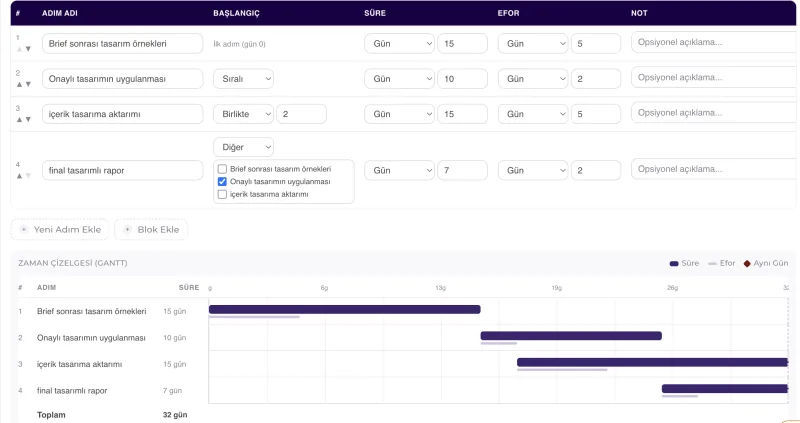Click effort field 5 in step 1

point(596,43)
